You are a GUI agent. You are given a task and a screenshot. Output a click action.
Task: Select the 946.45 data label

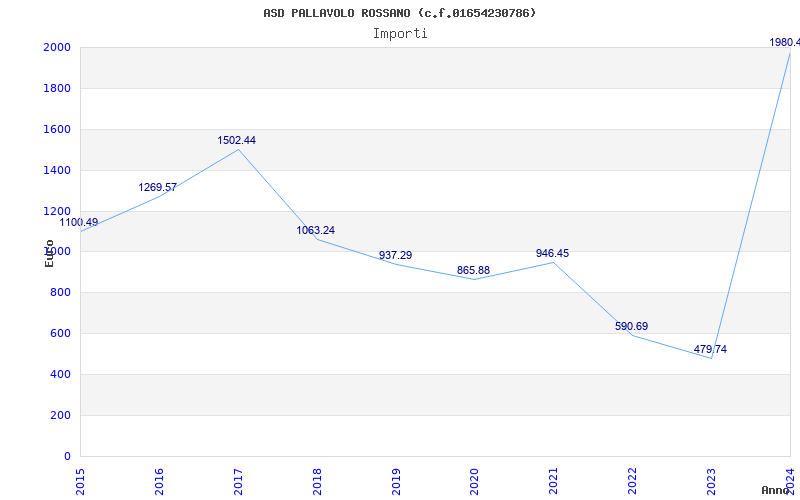point(552,254)
